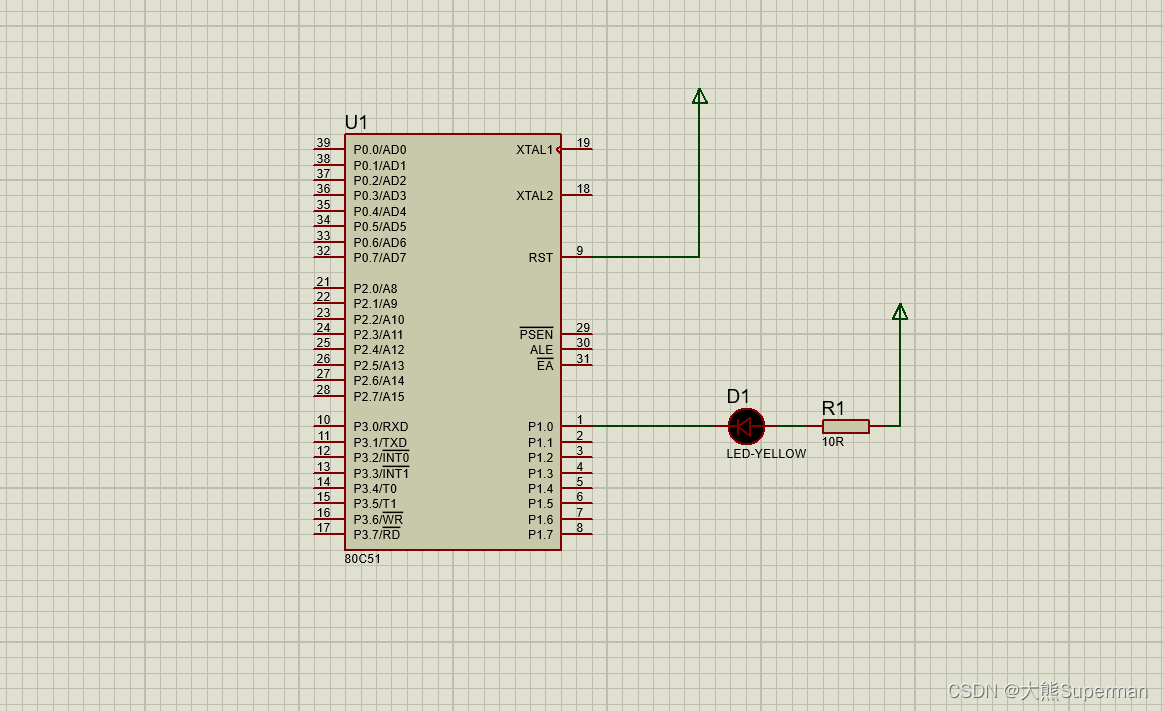This screenshot has width=1163, height=711.
Task: Click the P3.2/INT0 pin label
Action: (381, 457)
